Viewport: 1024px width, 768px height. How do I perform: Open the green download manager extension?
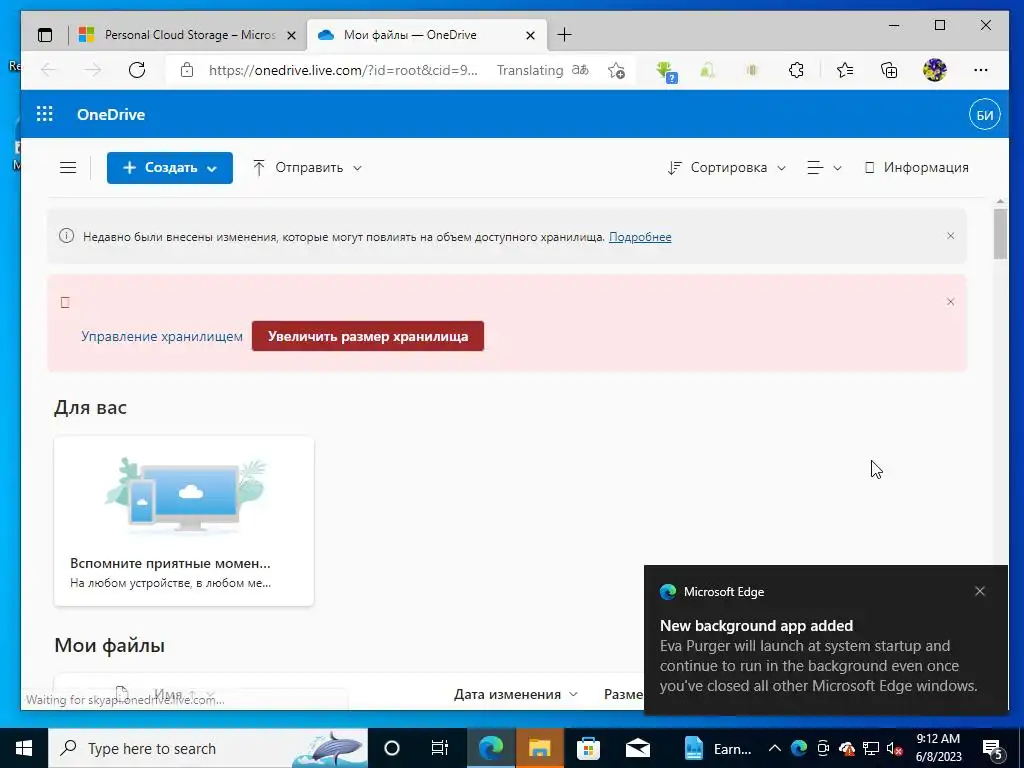665,71
